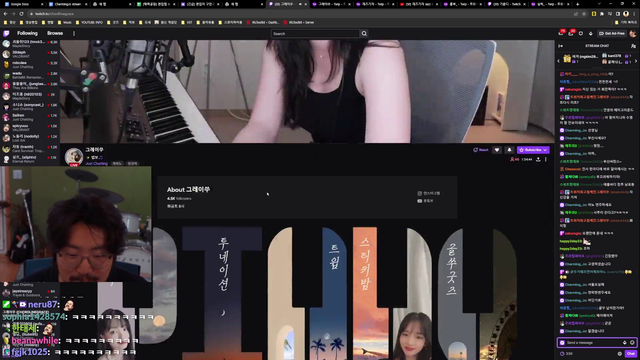Open the followed channel 20daph in sidebar

(29, 54)
